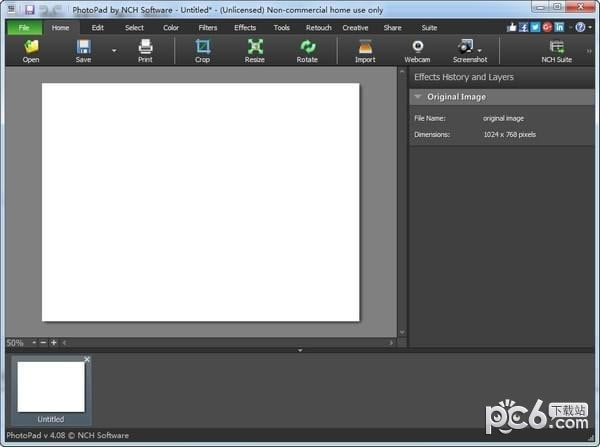Expand the Save dropdown arrow

pyautogui.click(x=113, y=49)
